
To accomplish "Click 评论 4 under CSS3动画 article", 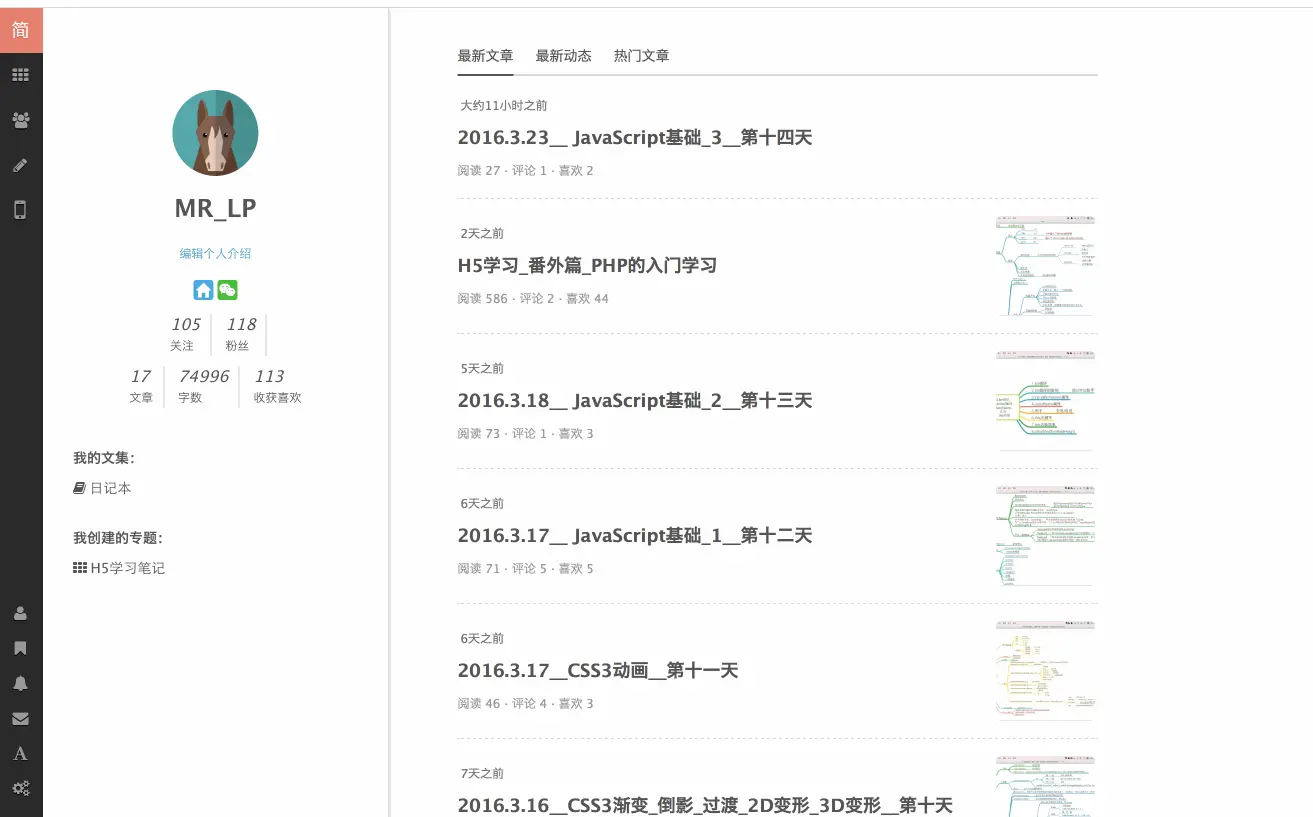I will (530, 704).
